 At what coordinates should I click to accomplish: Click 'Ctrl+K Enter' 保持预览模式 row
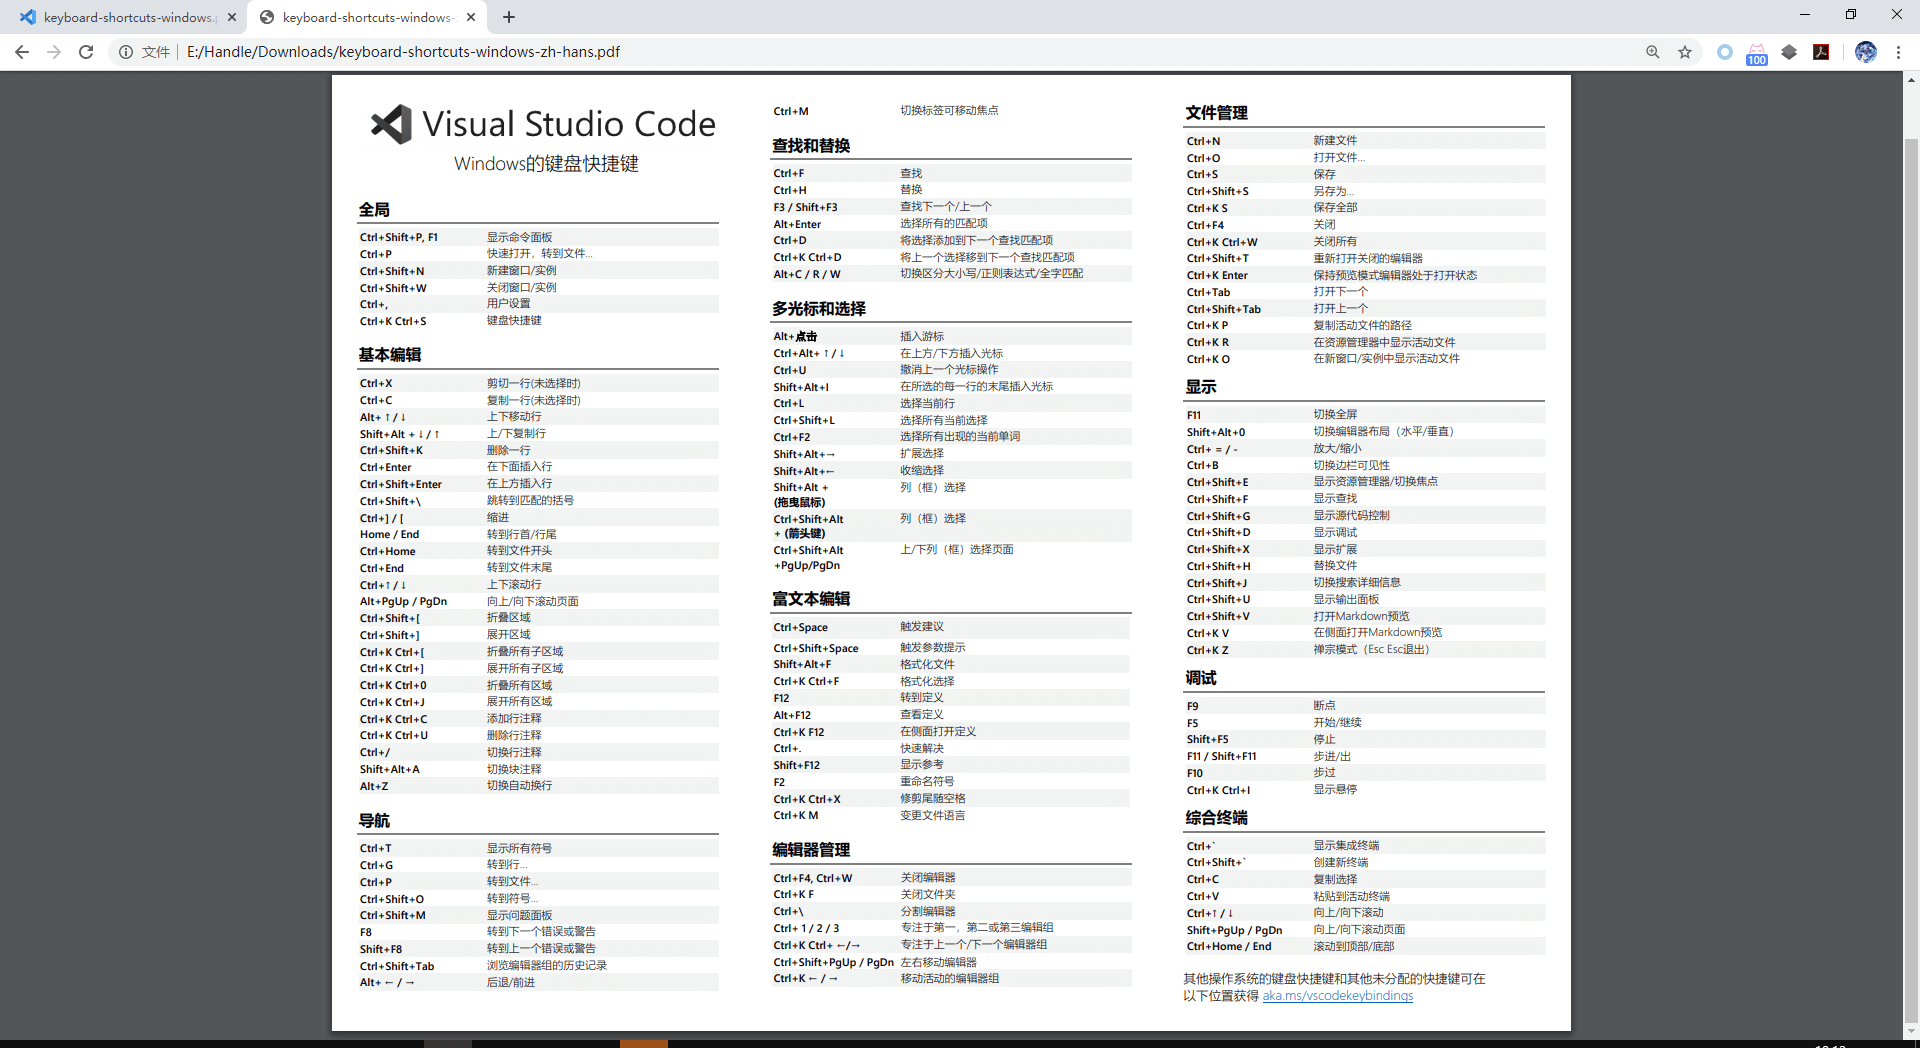point(1365,275)
